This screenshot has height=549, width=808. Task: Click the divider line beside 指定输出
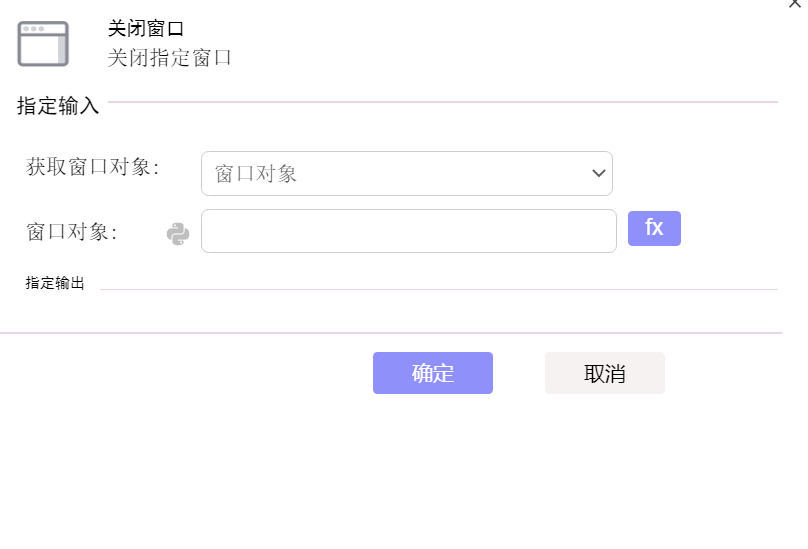439,289
